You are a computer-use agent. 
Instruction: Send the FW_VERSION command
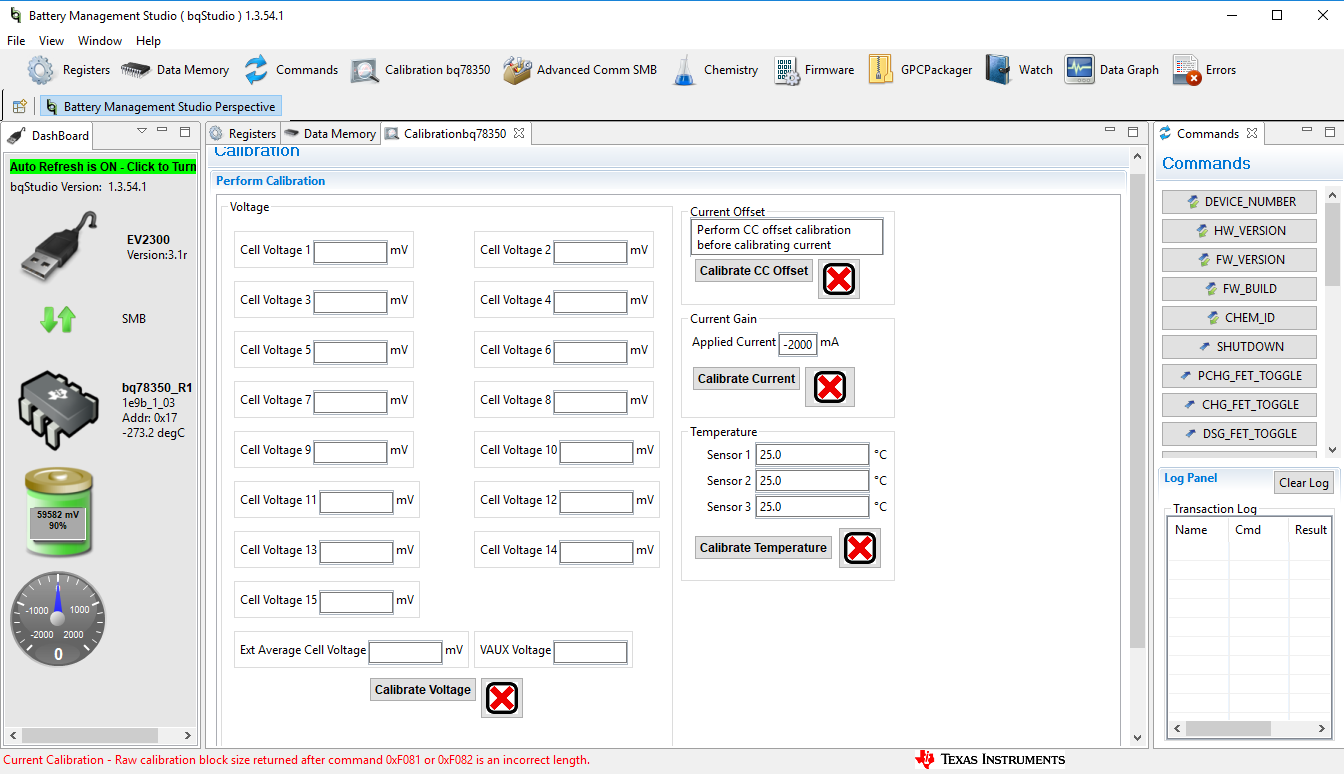tap(1239, 260)
